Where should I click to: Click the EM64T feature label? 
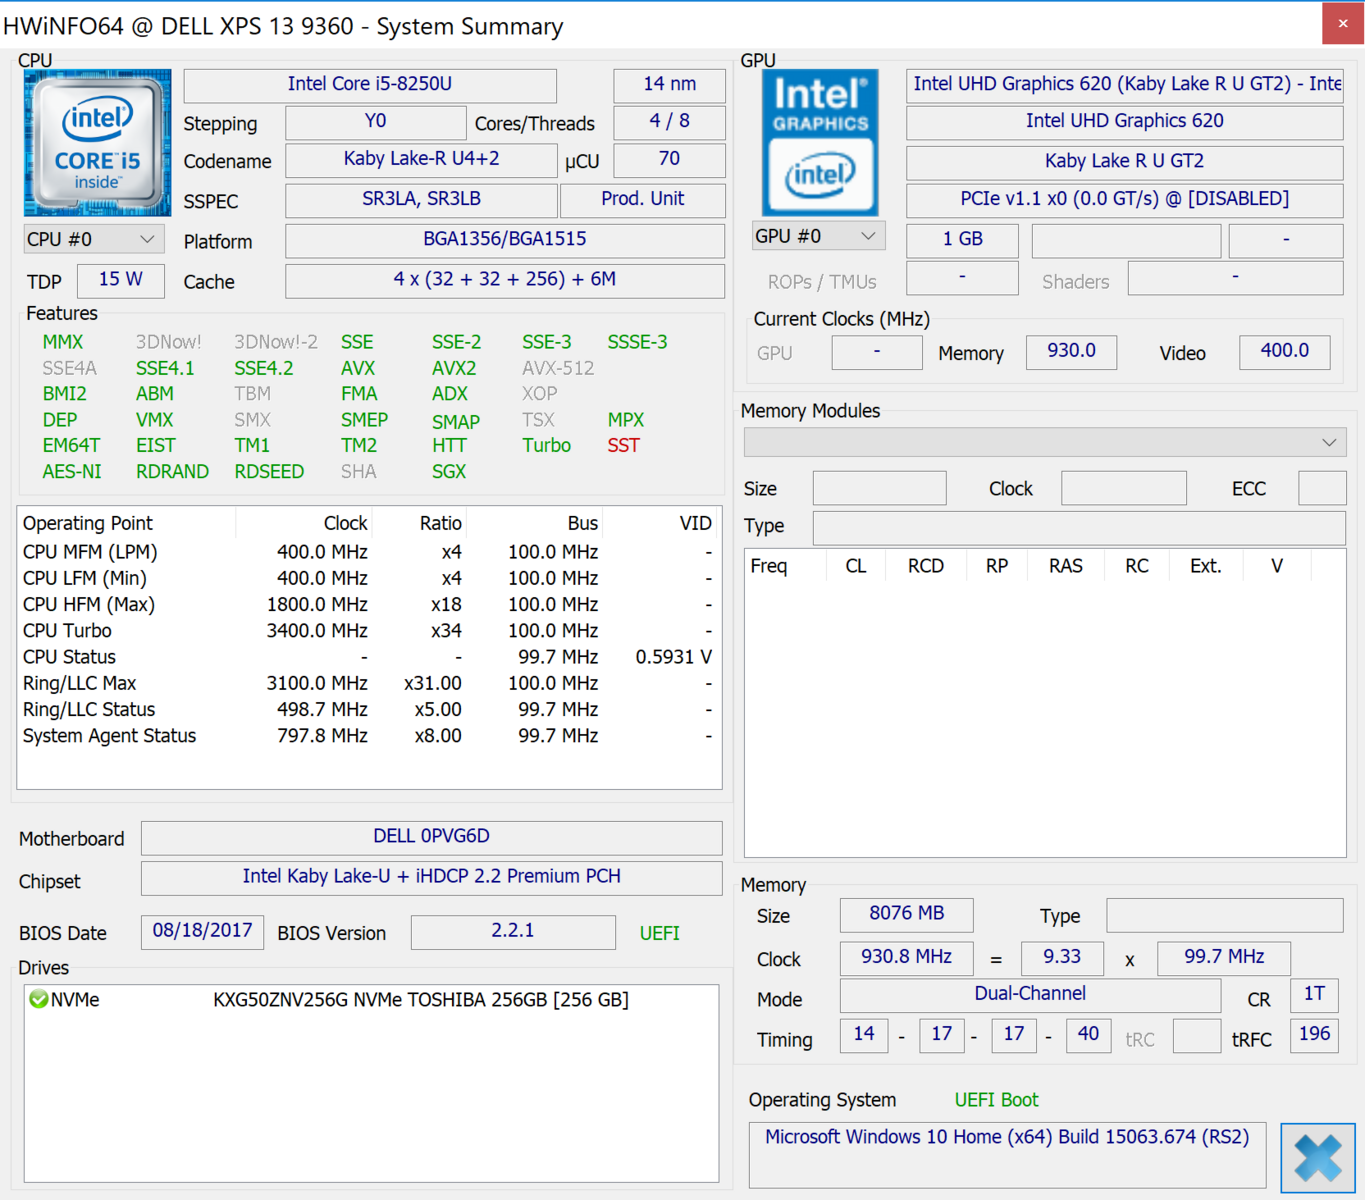tap(71, 446)
